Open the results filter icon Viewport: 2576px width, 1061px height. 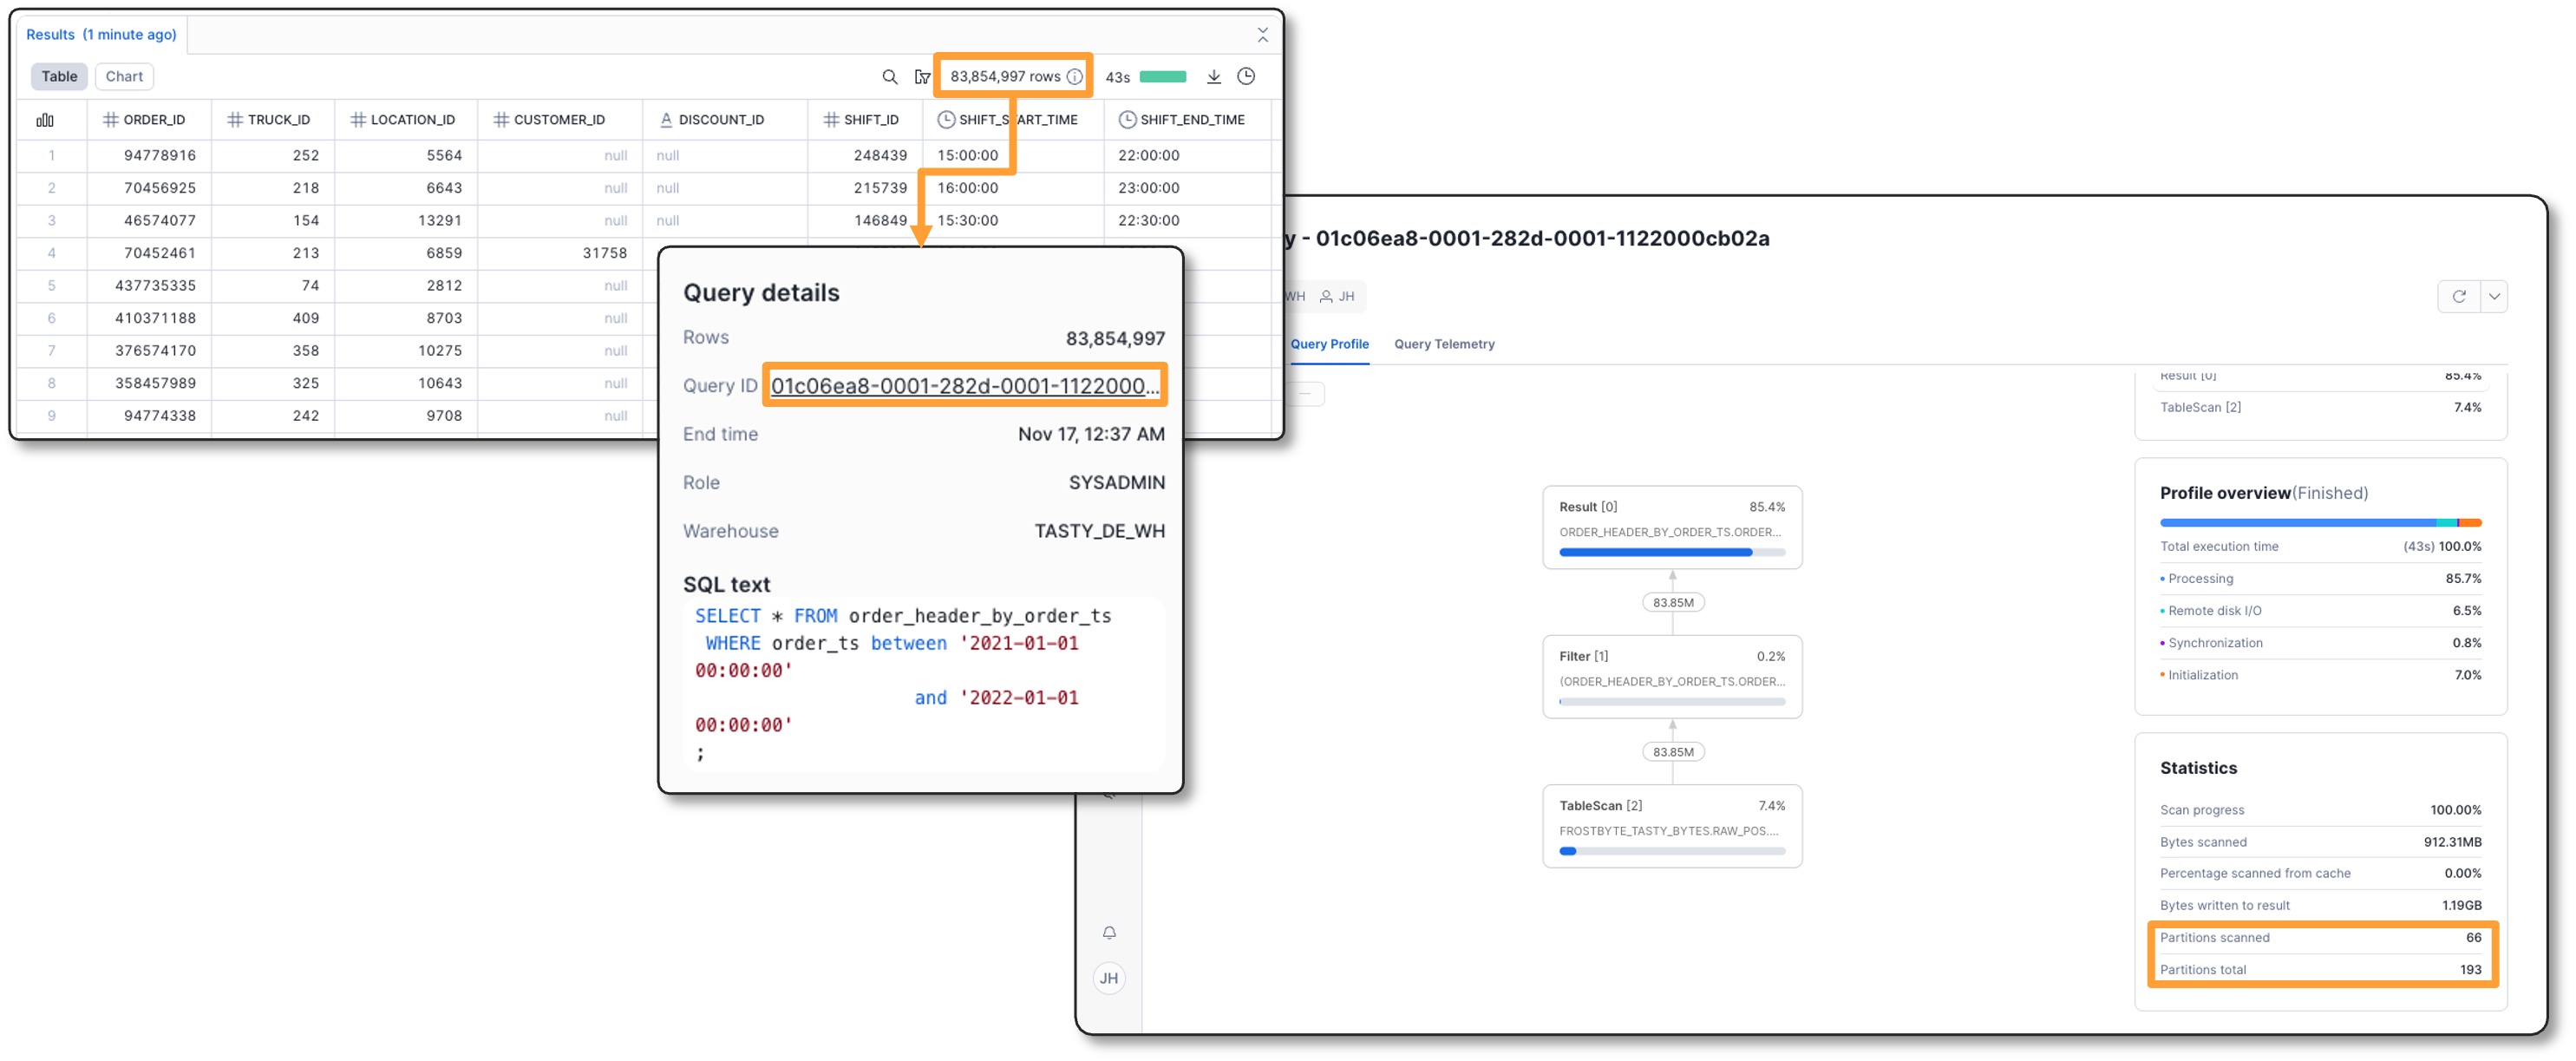click(922, 77)
